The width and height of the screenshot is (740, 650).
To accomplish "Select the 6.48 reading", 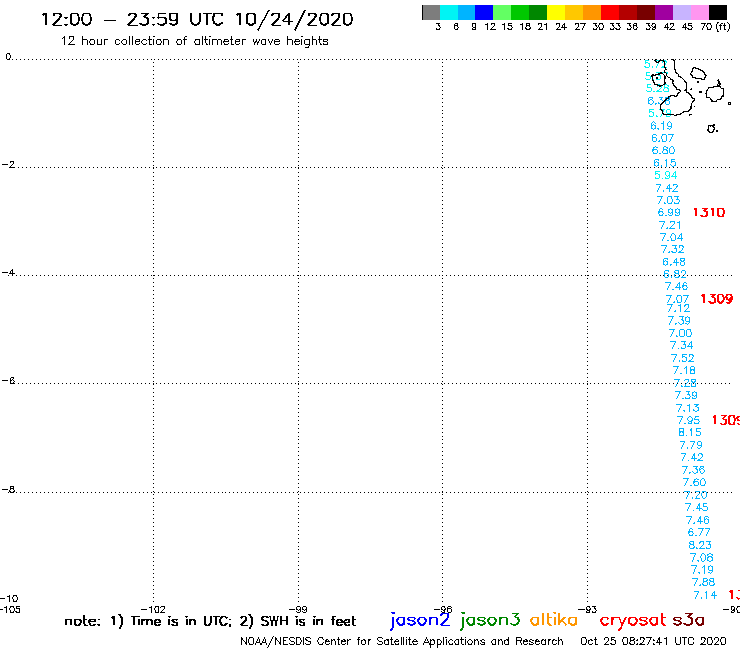I will pos(674,262).
